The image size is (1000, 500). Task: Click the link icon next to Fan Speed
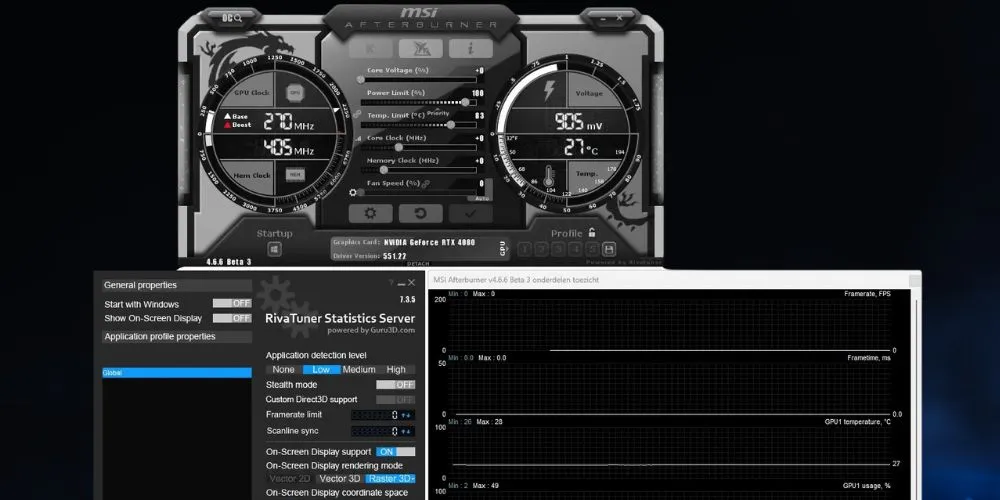pyautogui.click(x=425, y=184)
